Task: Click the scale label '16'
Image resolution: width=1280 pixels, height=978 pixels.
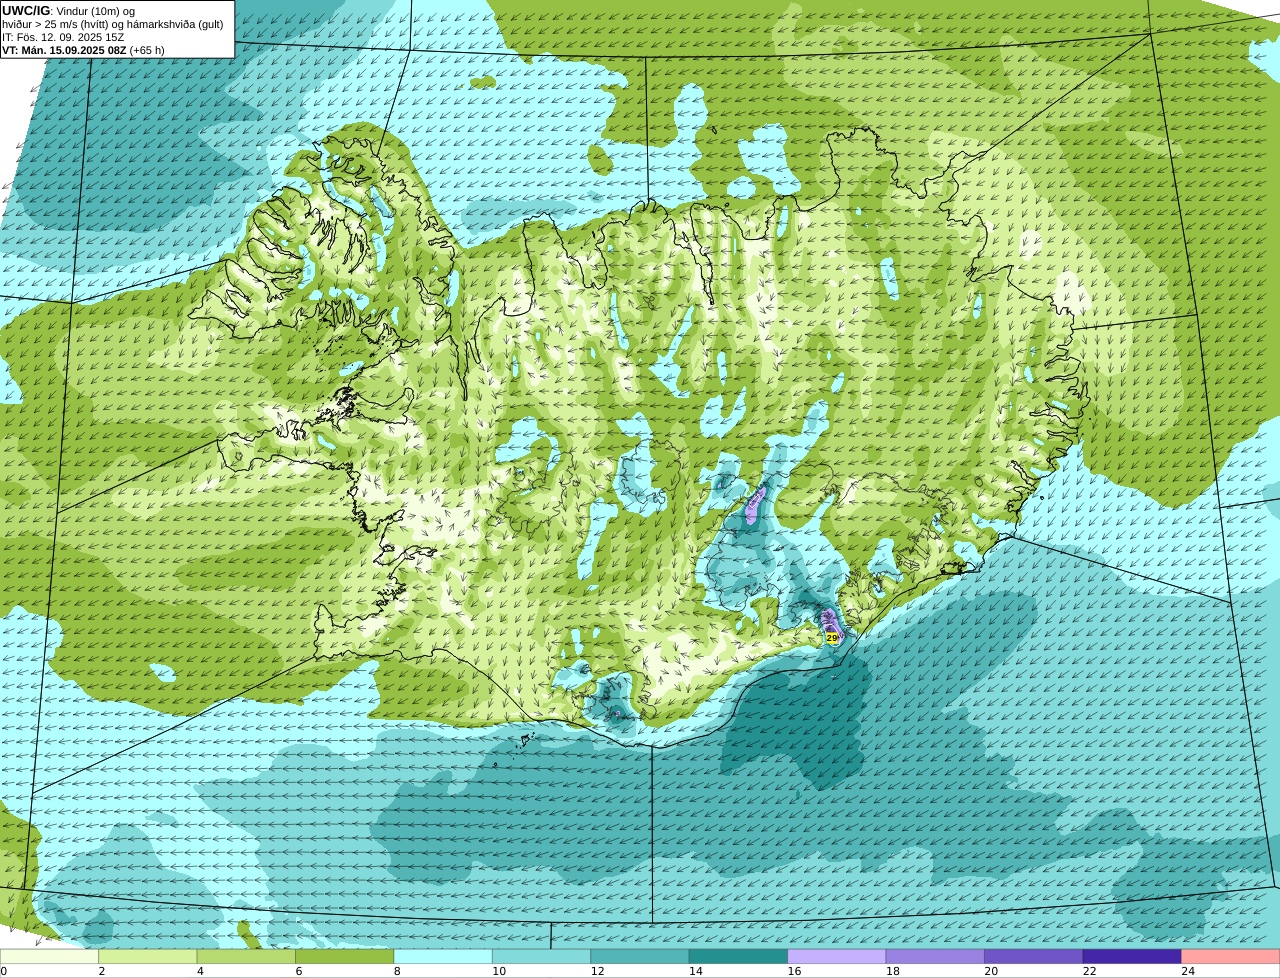Action: point(794,970)
